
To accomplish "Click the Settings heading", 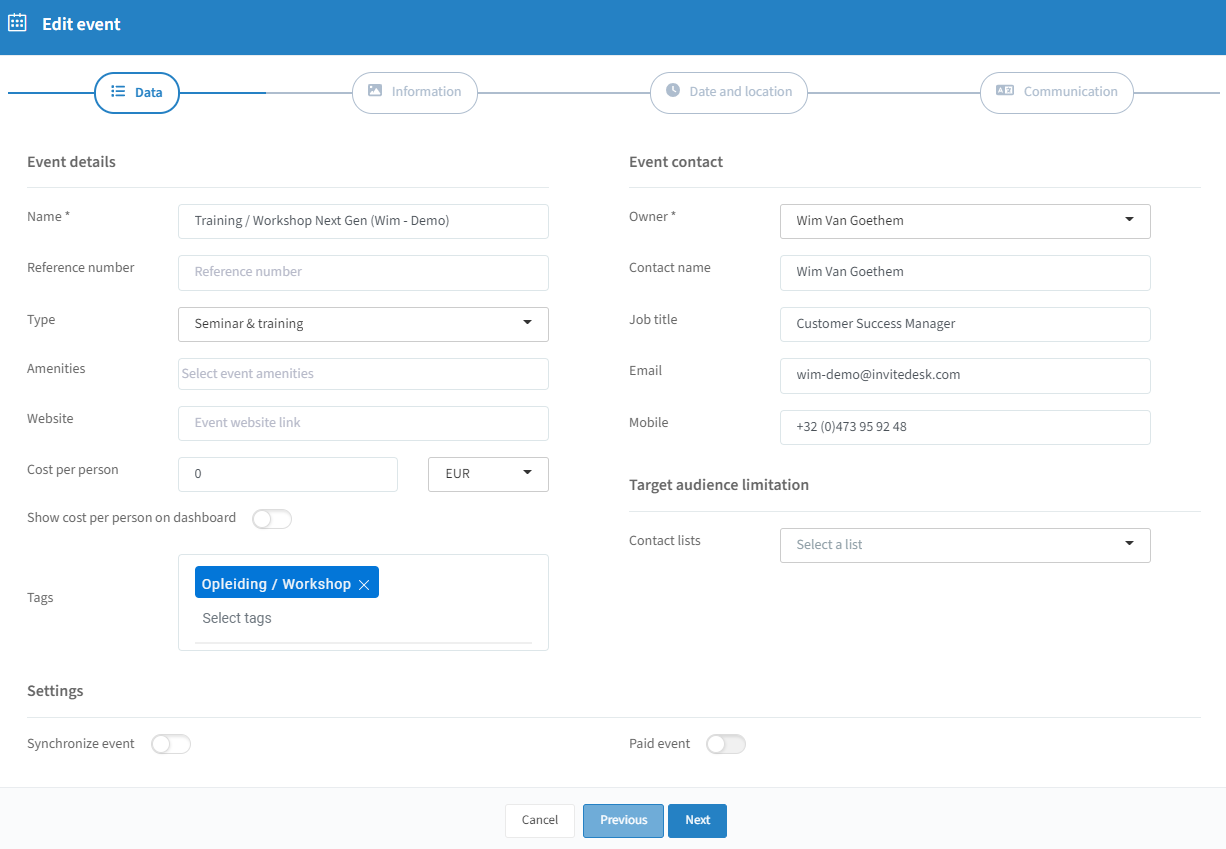I will pos(55,691).
